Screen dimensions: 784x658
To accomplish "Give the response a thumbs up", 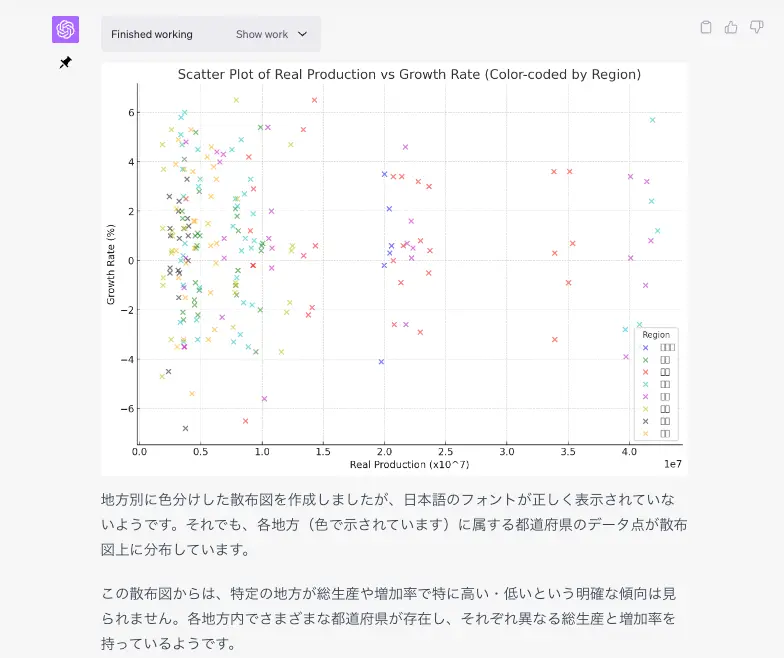I will click(731, 27).
